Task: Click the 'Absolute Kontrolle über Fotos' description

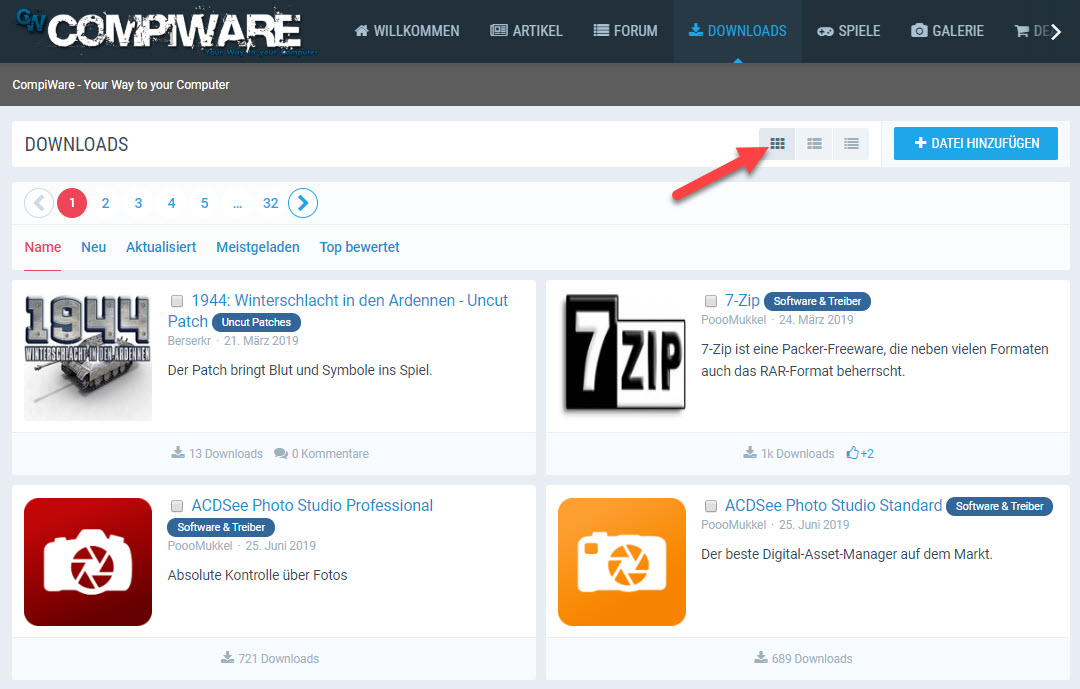Action: click(258, 575)
